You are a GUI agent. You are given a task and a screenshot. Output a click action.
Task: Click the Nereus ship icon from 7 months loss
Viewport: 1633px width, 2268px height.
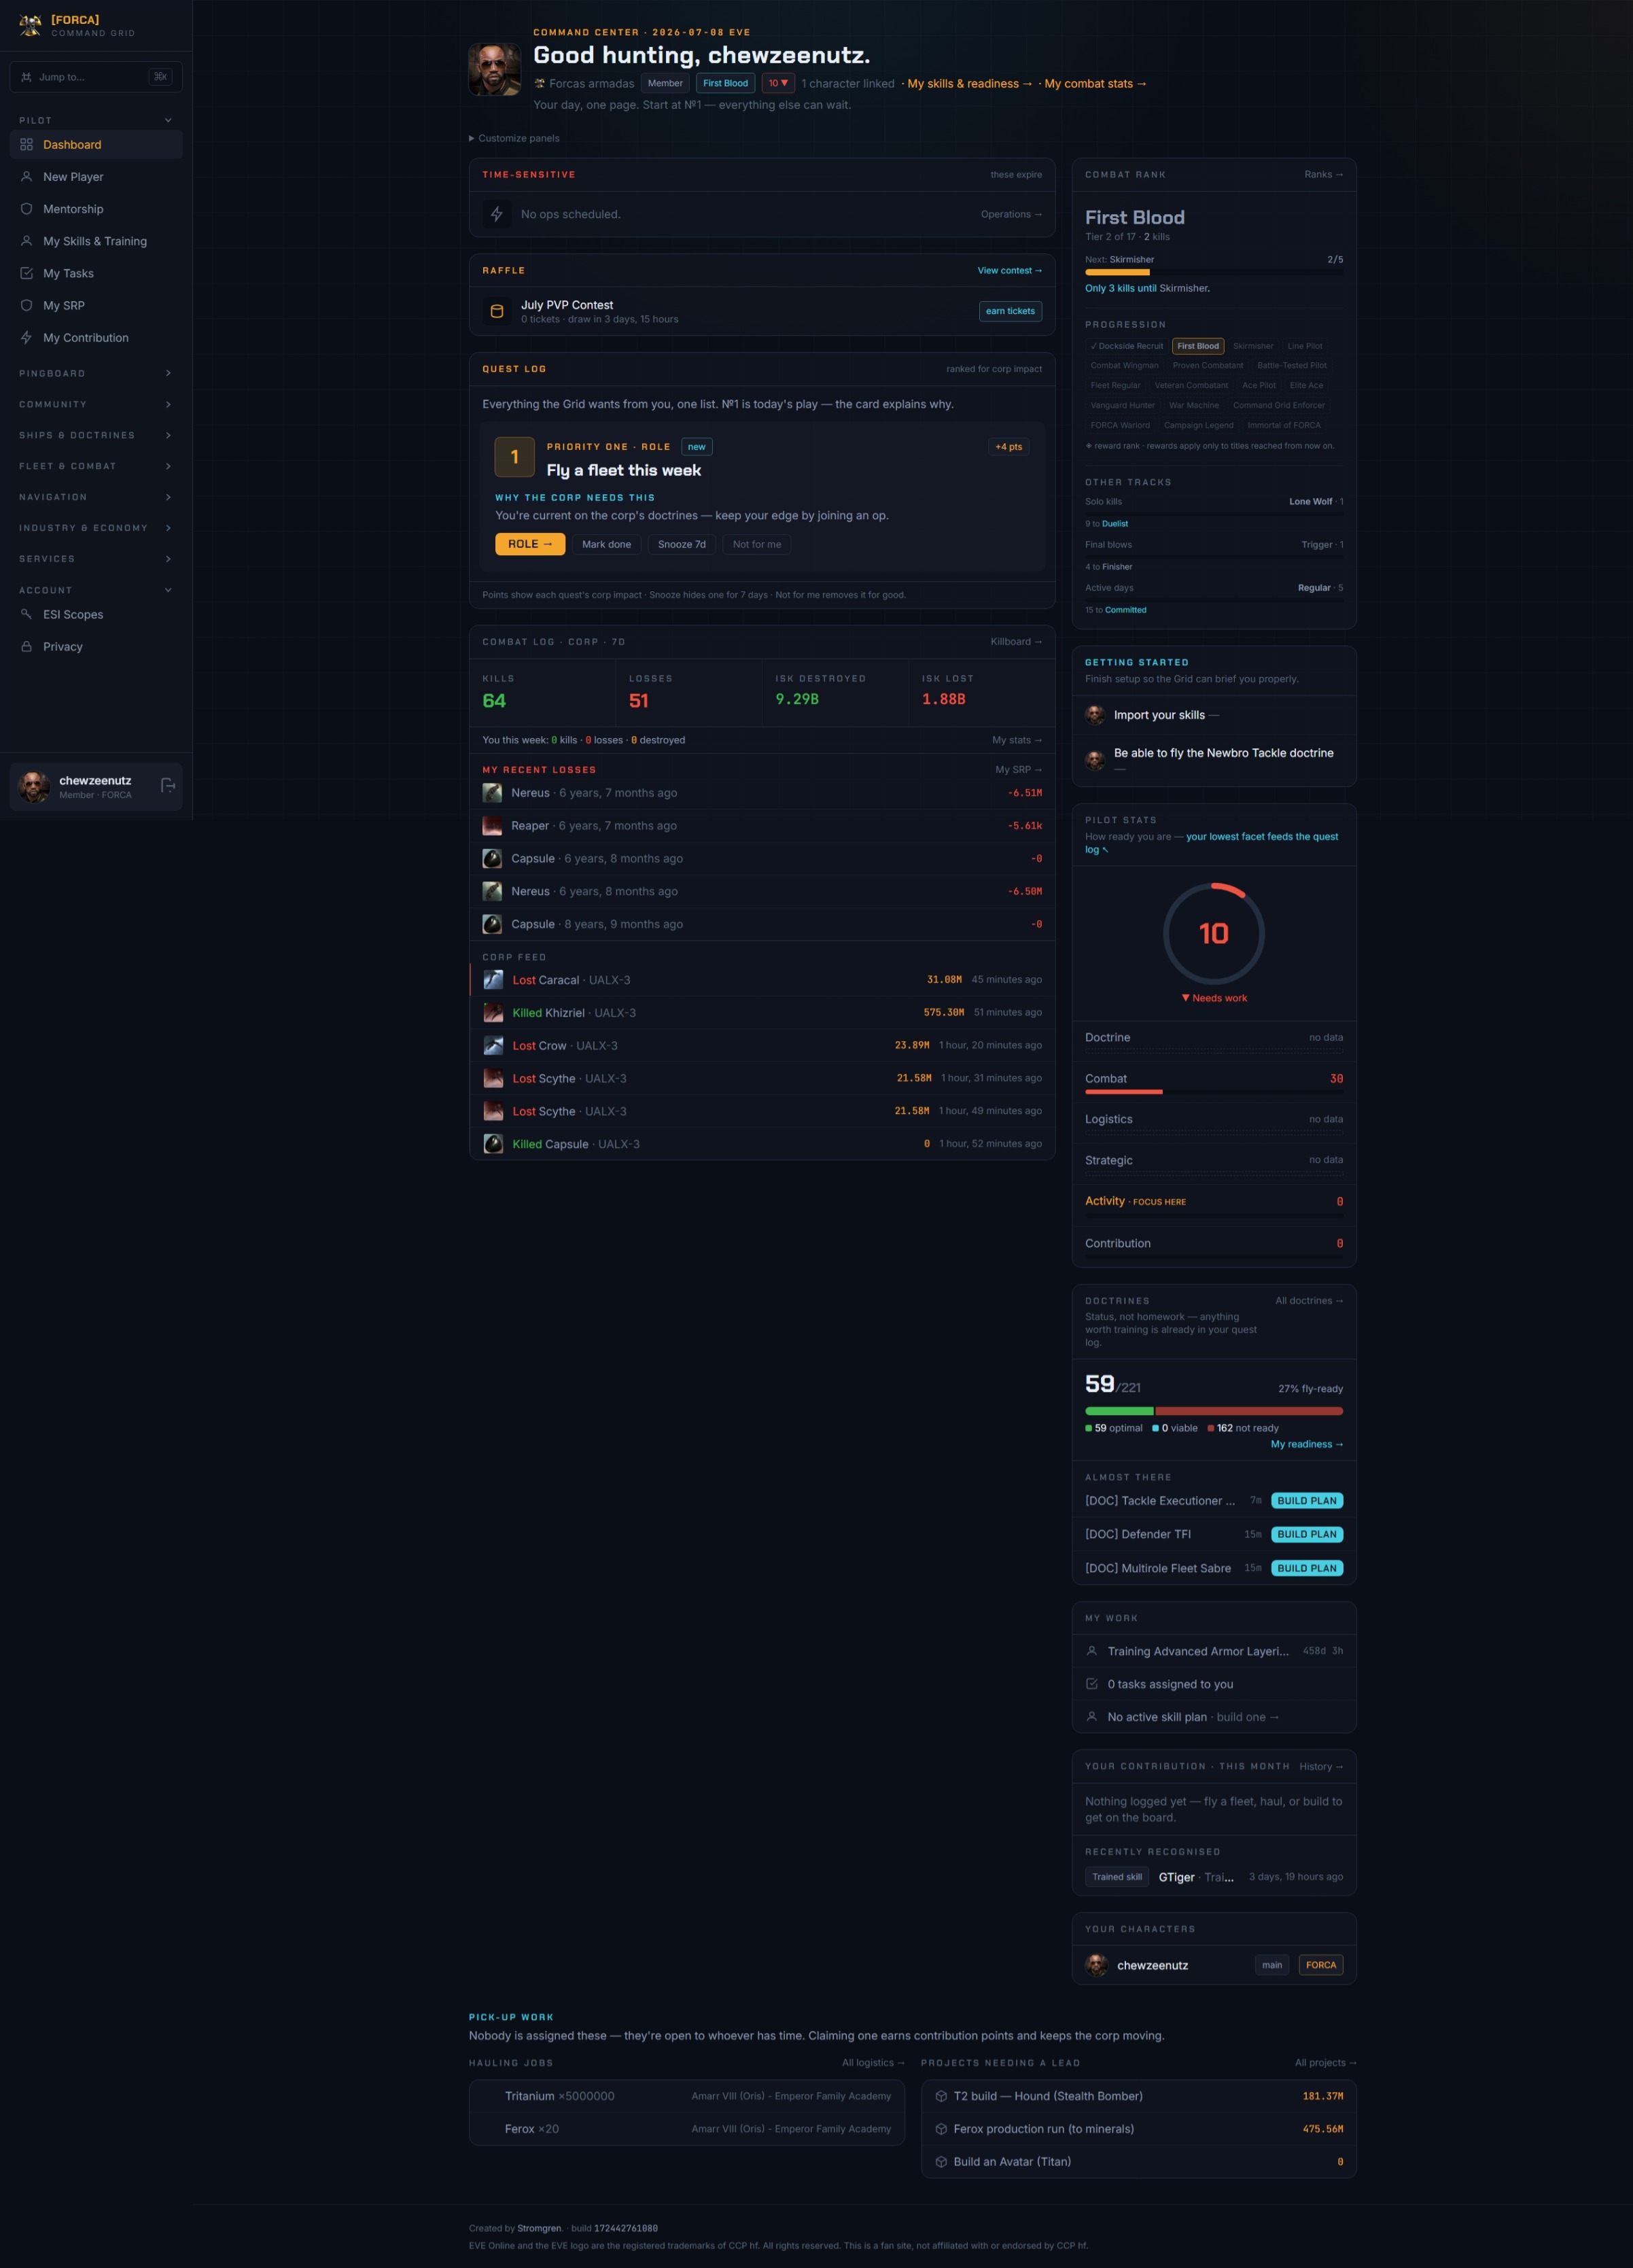point(492,793)
